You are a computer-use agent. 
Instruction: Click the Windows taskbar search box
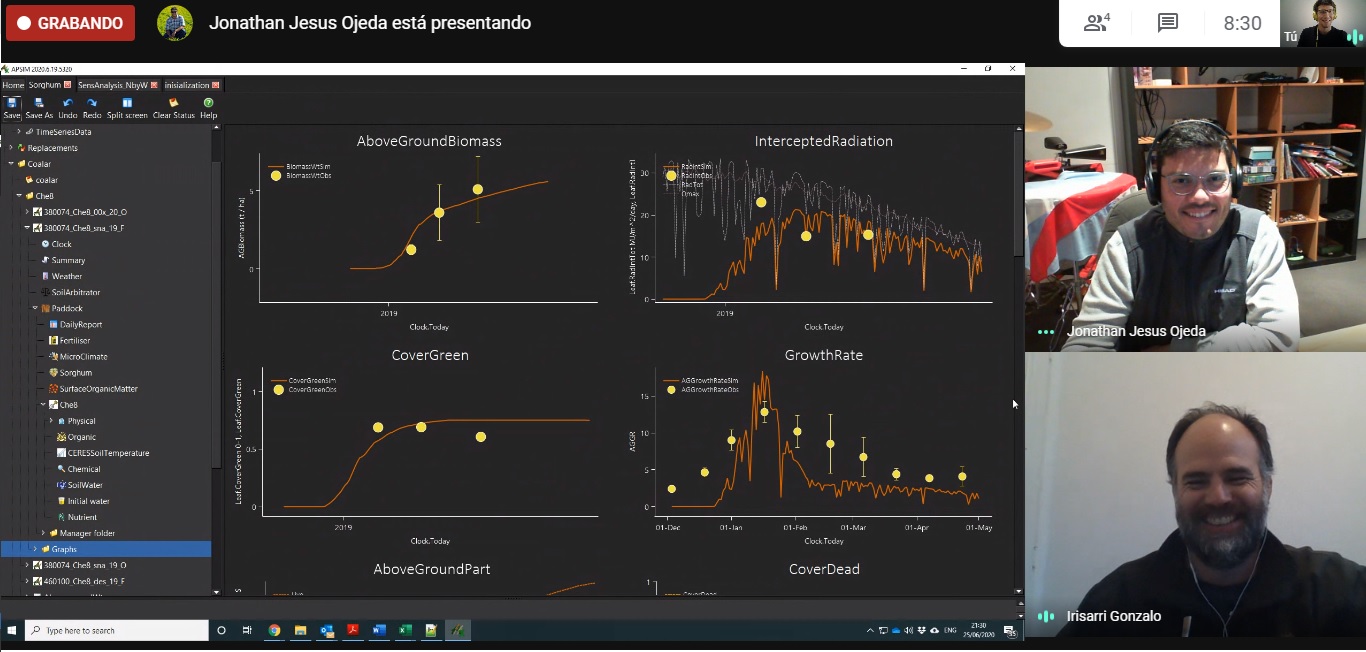117,630
